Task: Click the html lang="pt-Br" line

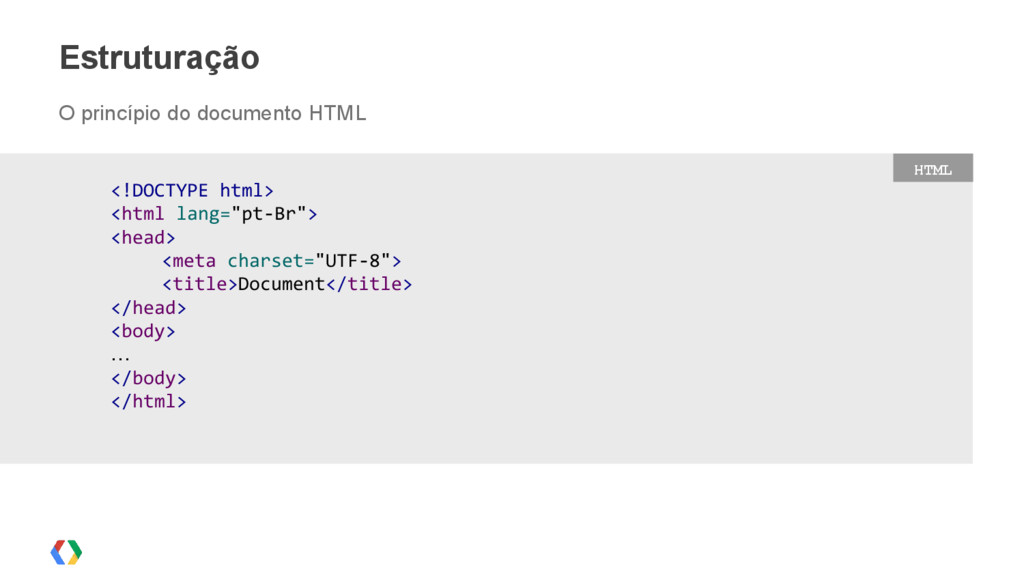Action: tap(214, 214)
